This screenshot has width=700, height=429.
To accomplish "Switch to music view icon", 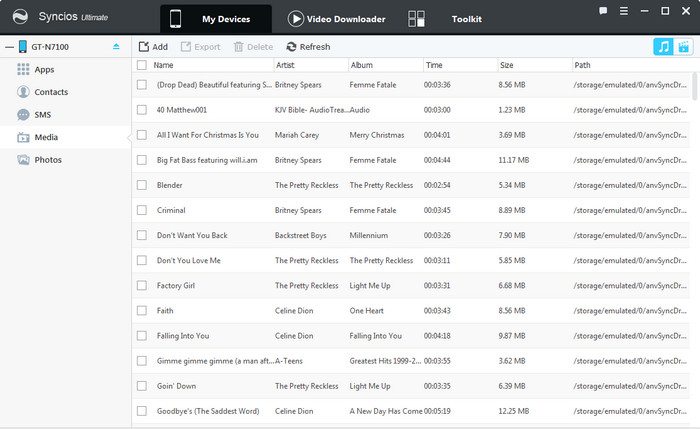I will [663, 46].
